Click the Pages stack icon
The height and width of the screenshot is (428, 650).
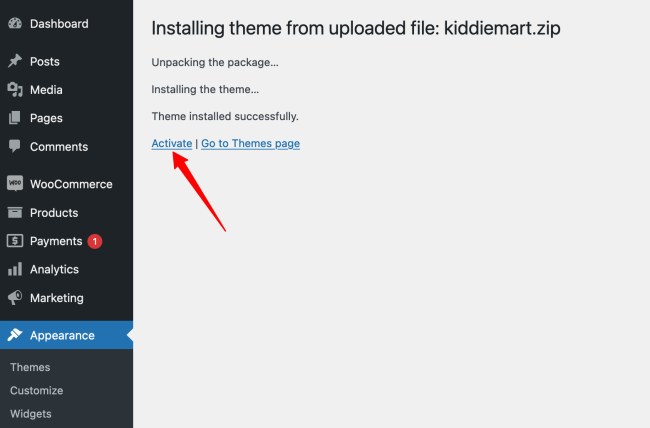click(15, 118)
